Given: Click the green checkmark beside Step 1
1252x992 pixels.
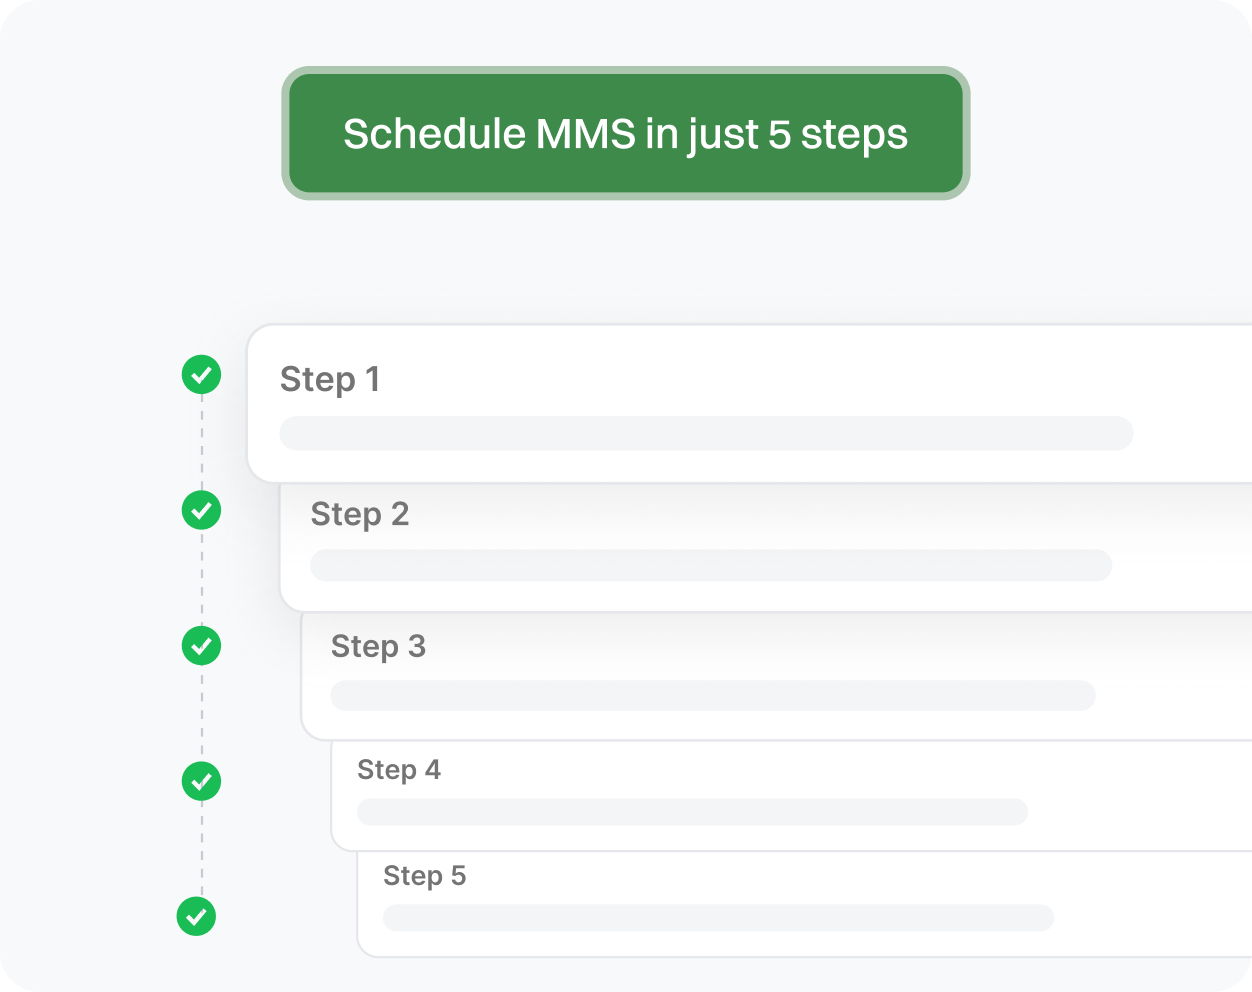Looking at the screenshot, I should 201,375.
